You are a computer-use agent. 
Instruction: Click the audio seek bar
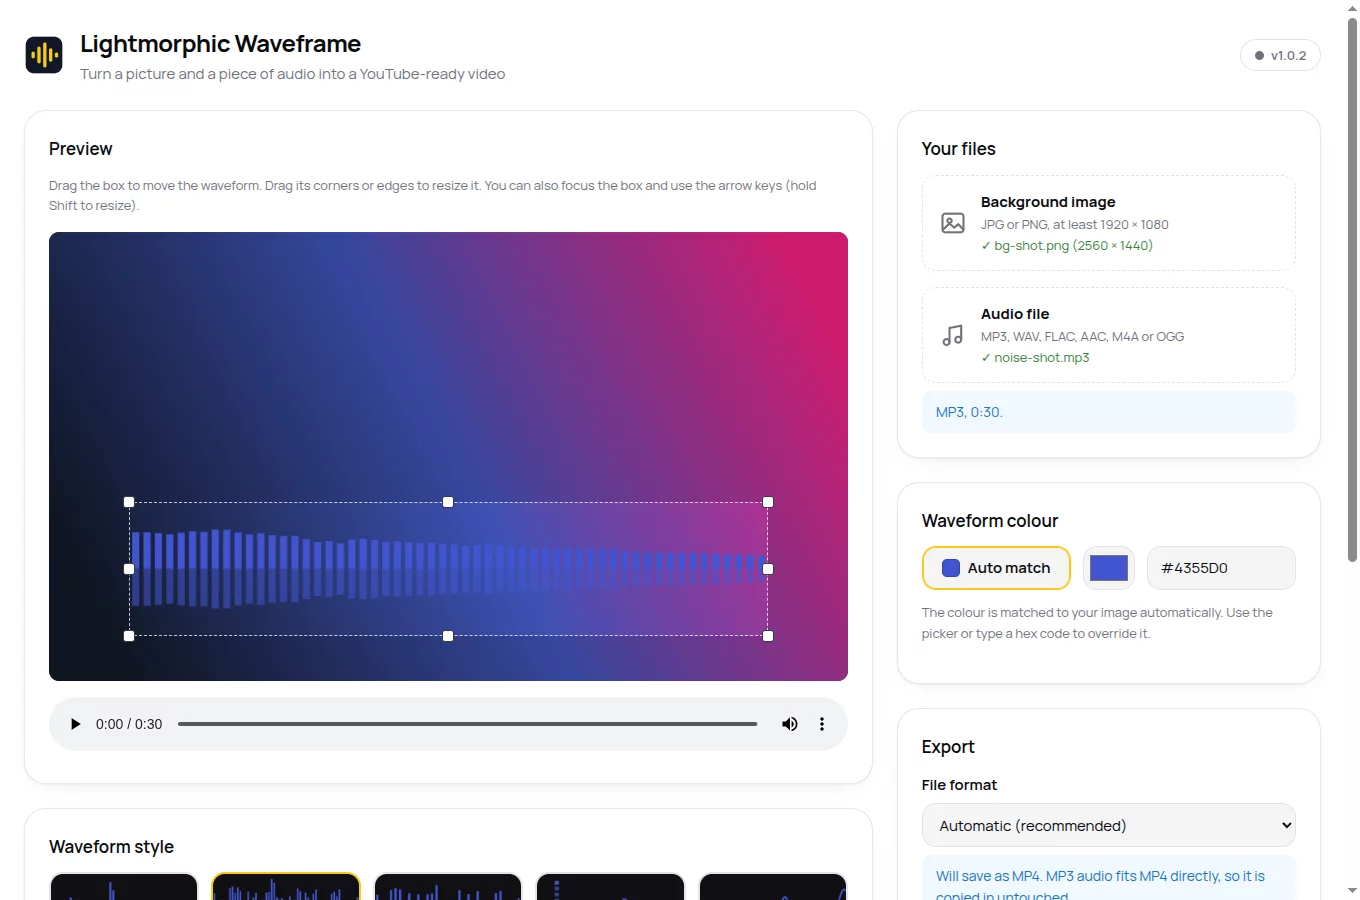pos(467,724)
